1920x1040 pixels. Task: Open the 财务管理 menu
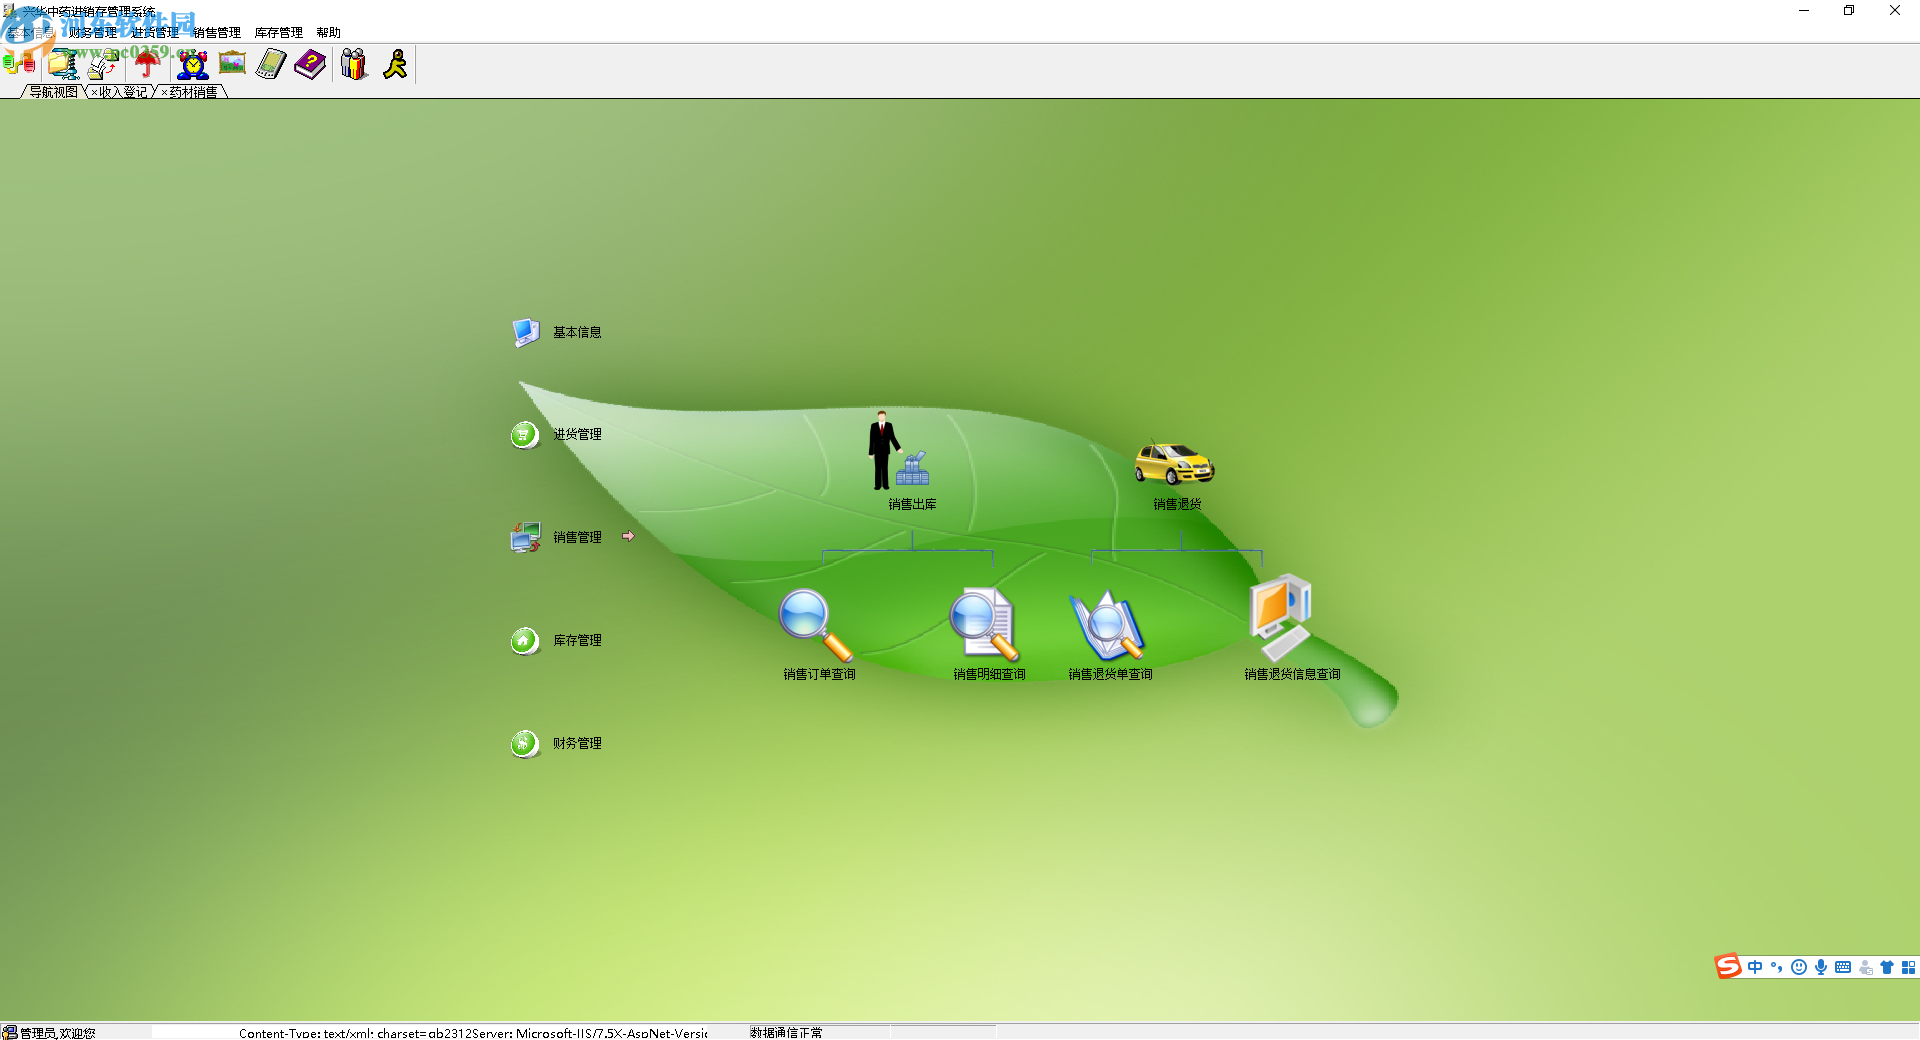tap(93, 33)
